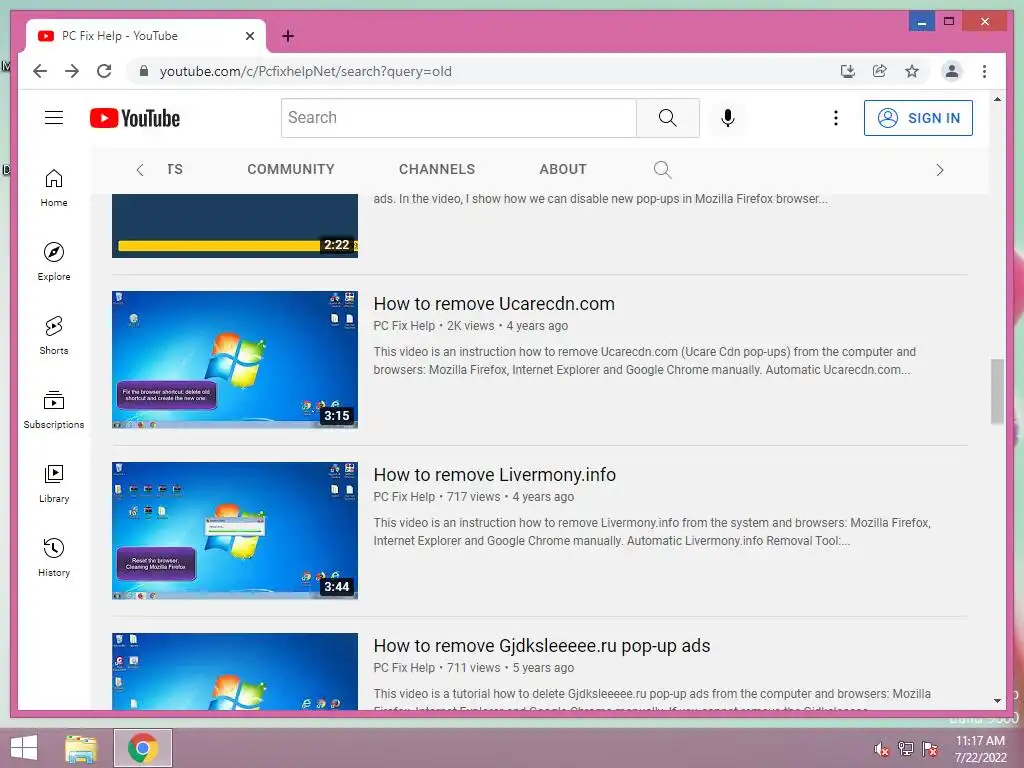Viewport: 1024px width, 768px height.
Task: Switch to the COMMUNITY tab
Action: click(x=291, y=169)
